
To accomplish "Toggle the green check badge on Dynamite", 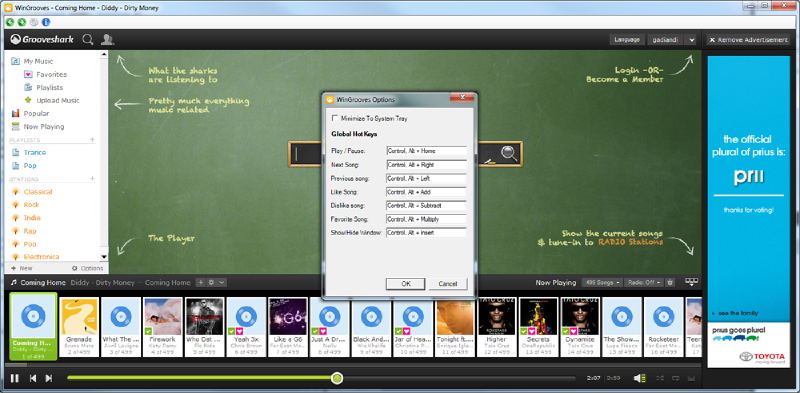I will pyautogui.click(x=565, y=331).
